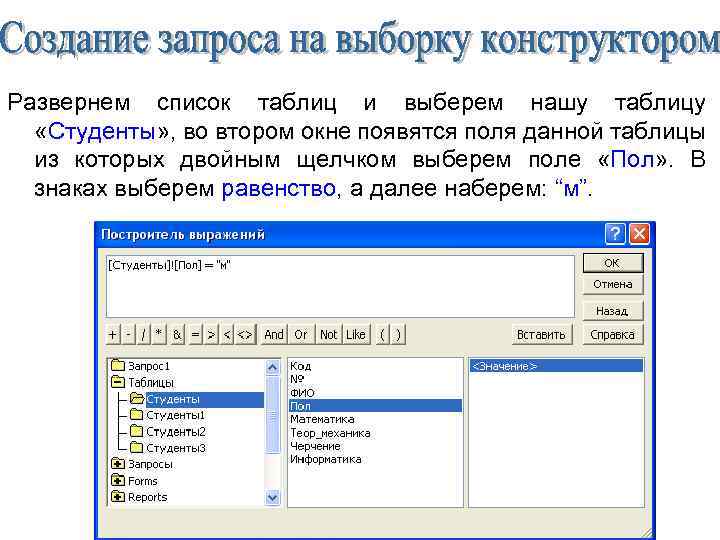Insert the Like operator
The height and width of the screenshot is (540, 720).
(x=356, y=335)
